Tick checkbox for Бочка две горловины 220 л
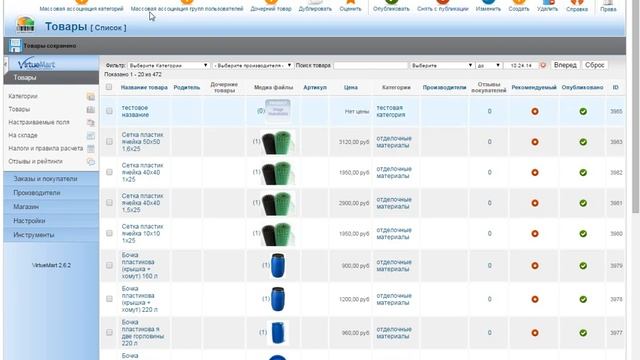 coord(109,333)
